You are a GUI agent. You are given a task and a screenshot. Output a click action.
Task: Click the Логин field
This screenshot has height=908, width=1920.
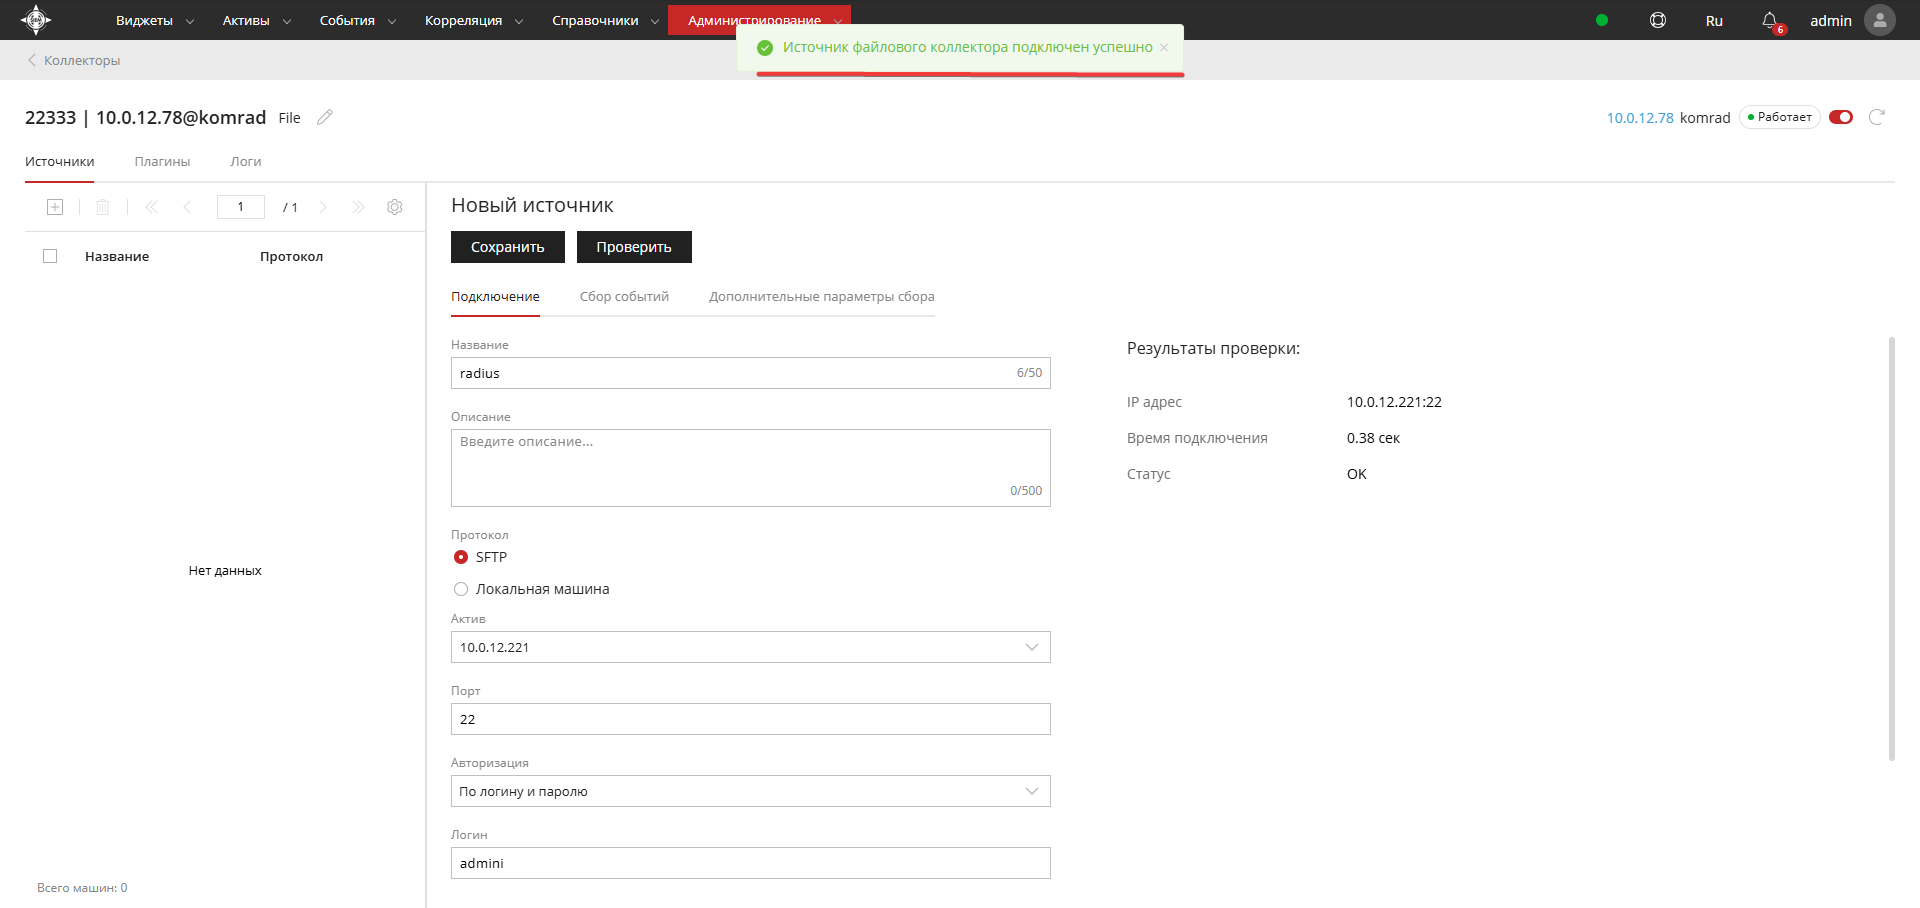(751, 863)
